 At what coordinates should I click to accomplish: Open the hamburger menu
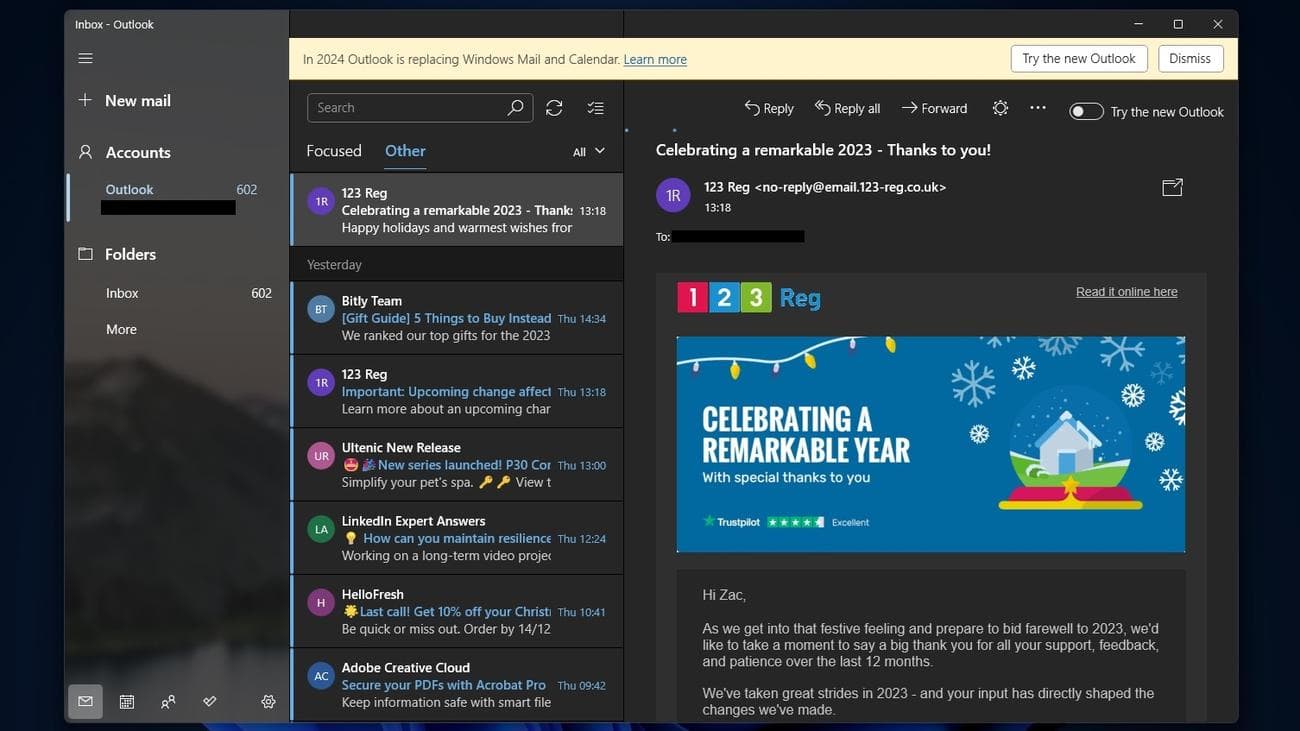tap(85, 58)
